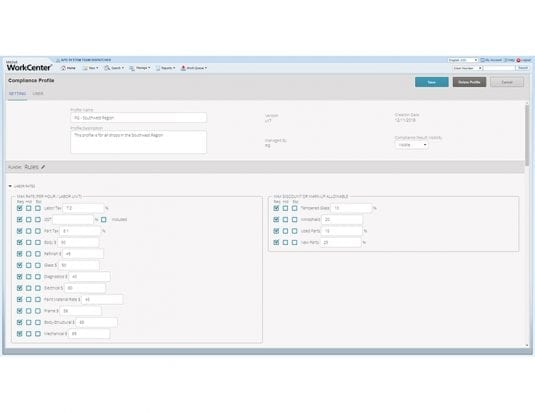
Task: Click the Labor Tax percentage field
Action: 83,208
